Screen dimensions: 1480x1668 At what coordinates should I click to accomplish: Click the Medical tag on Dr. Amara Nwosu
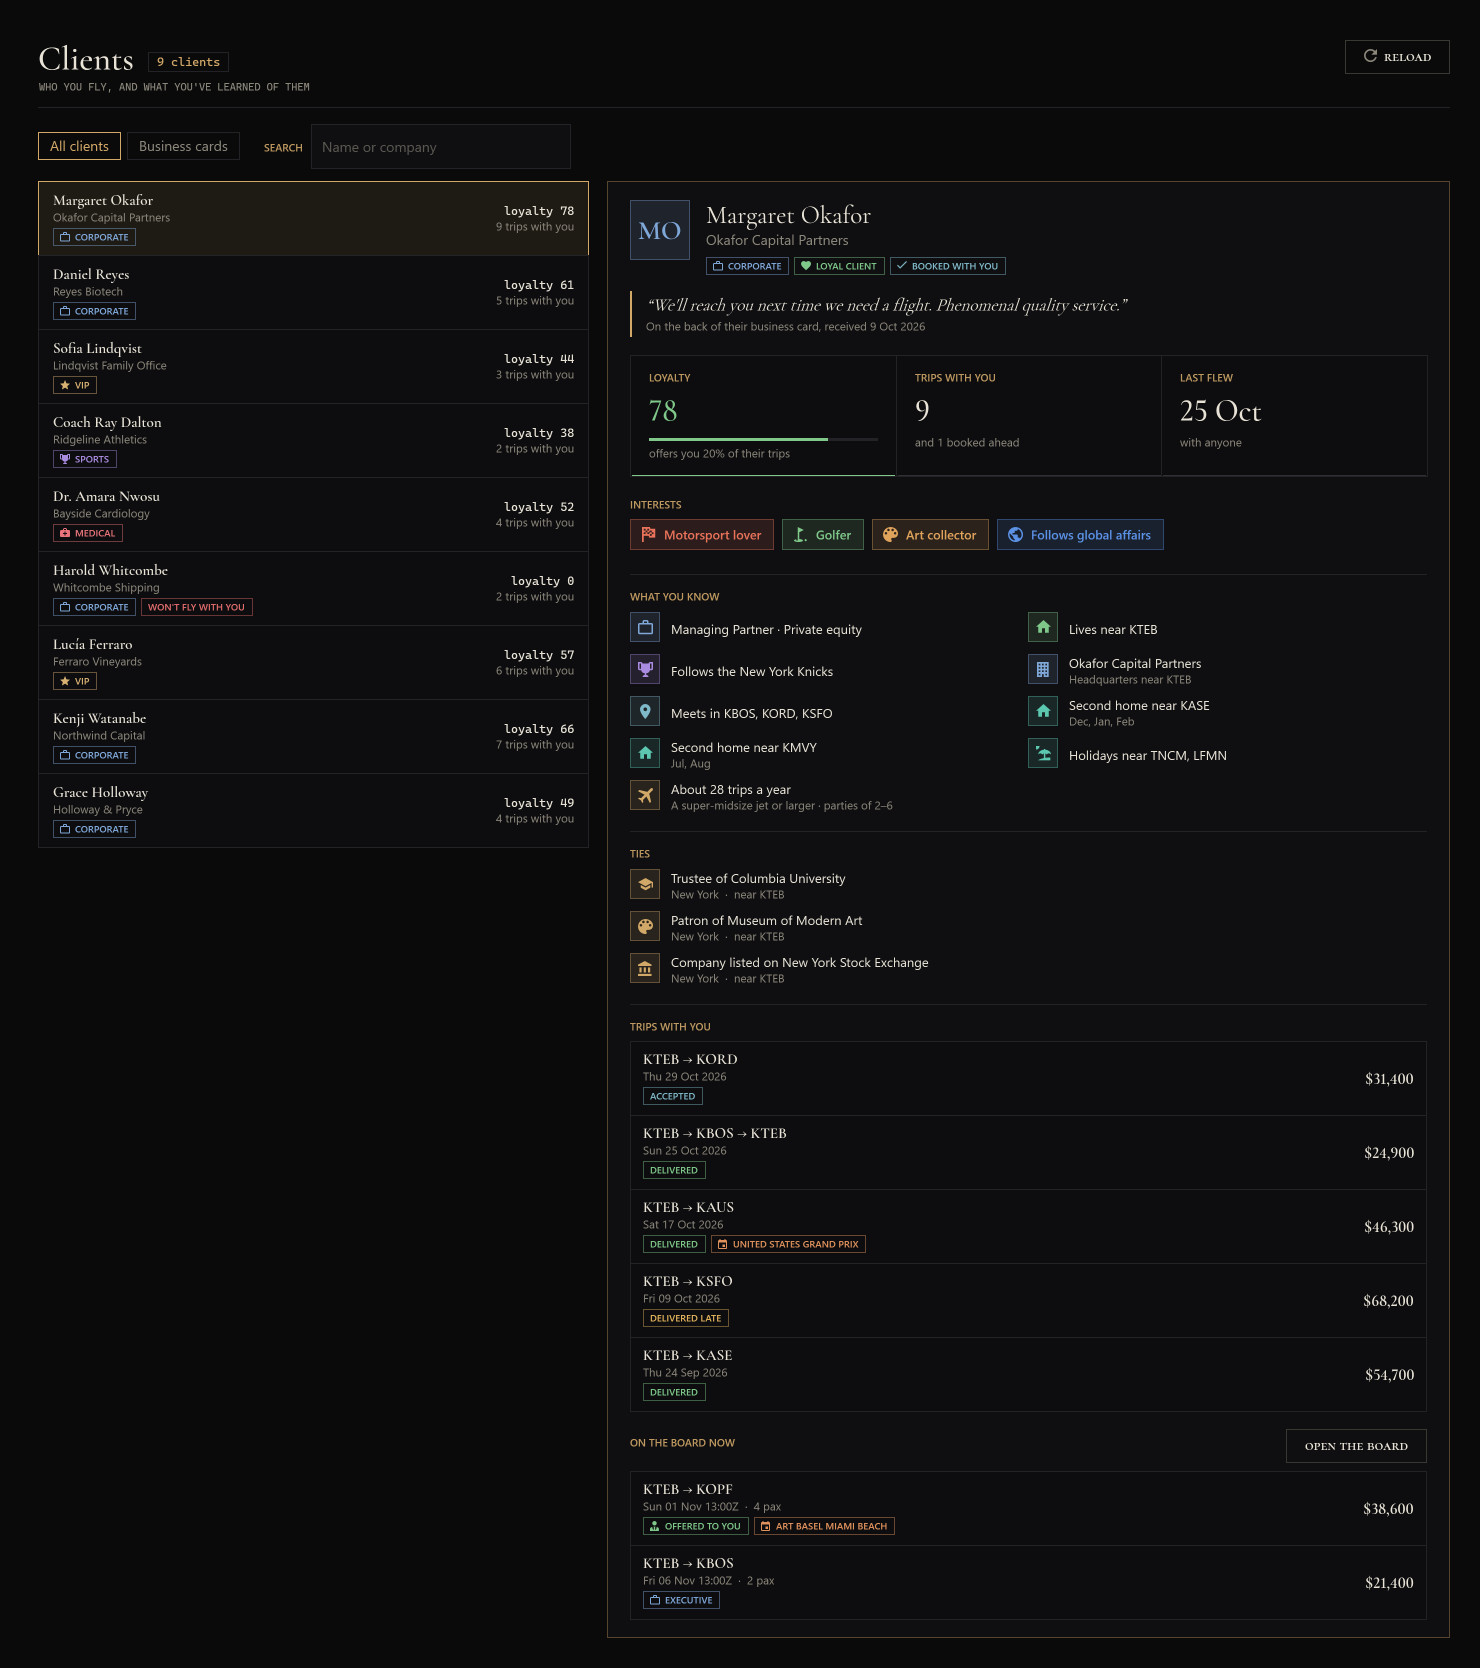(x=88, y=533)
